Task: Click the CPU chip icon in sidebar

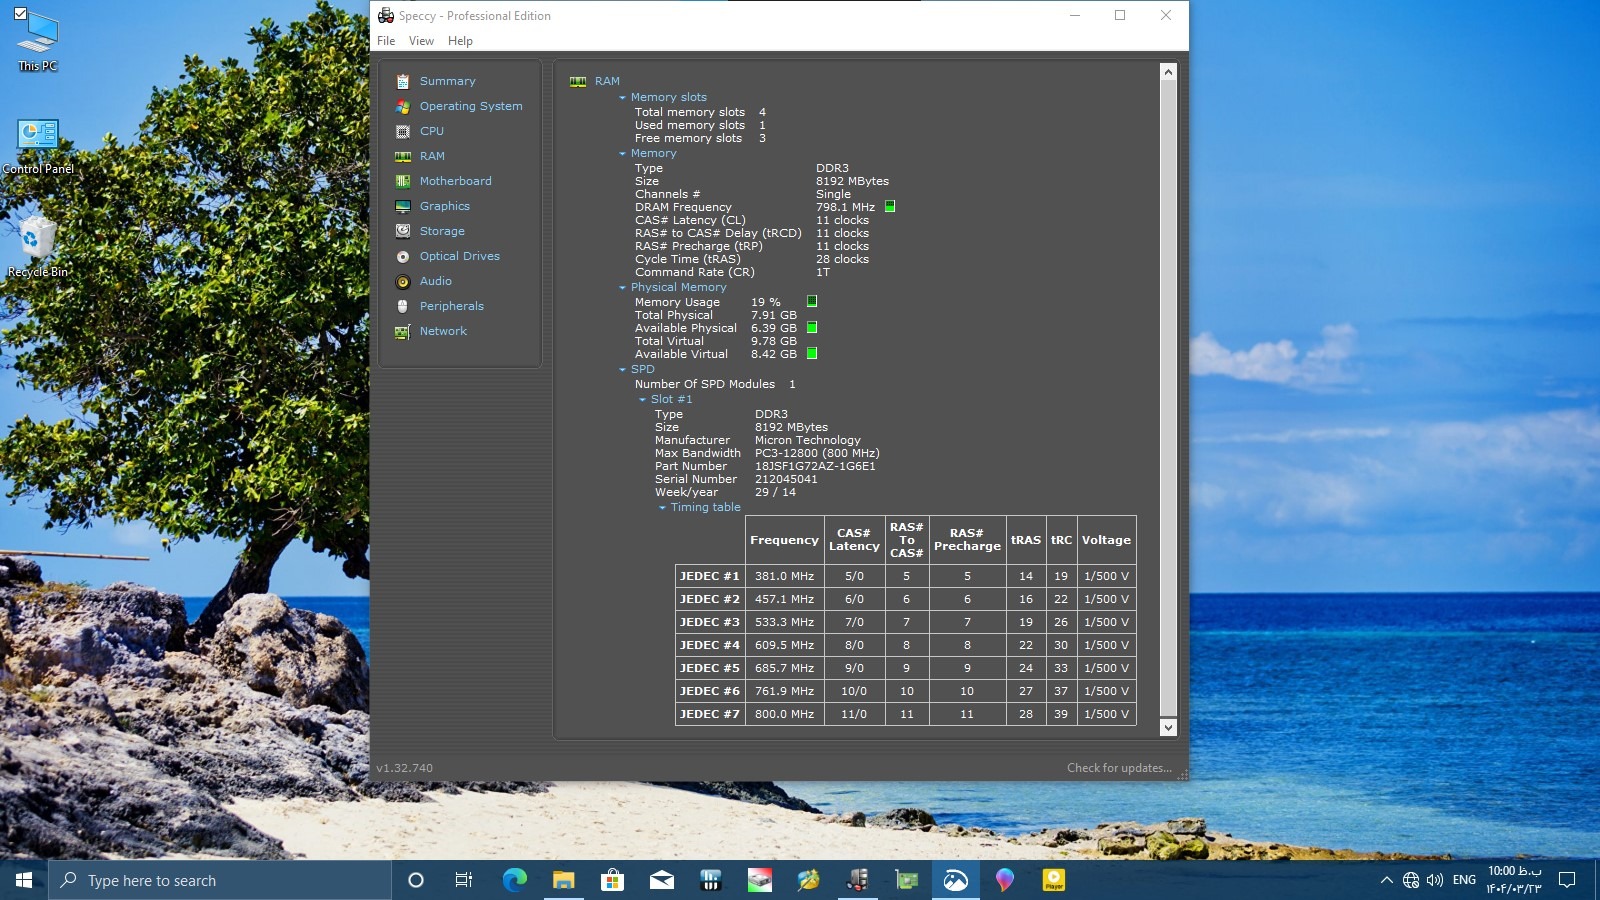Action: (x=403, y=131)
